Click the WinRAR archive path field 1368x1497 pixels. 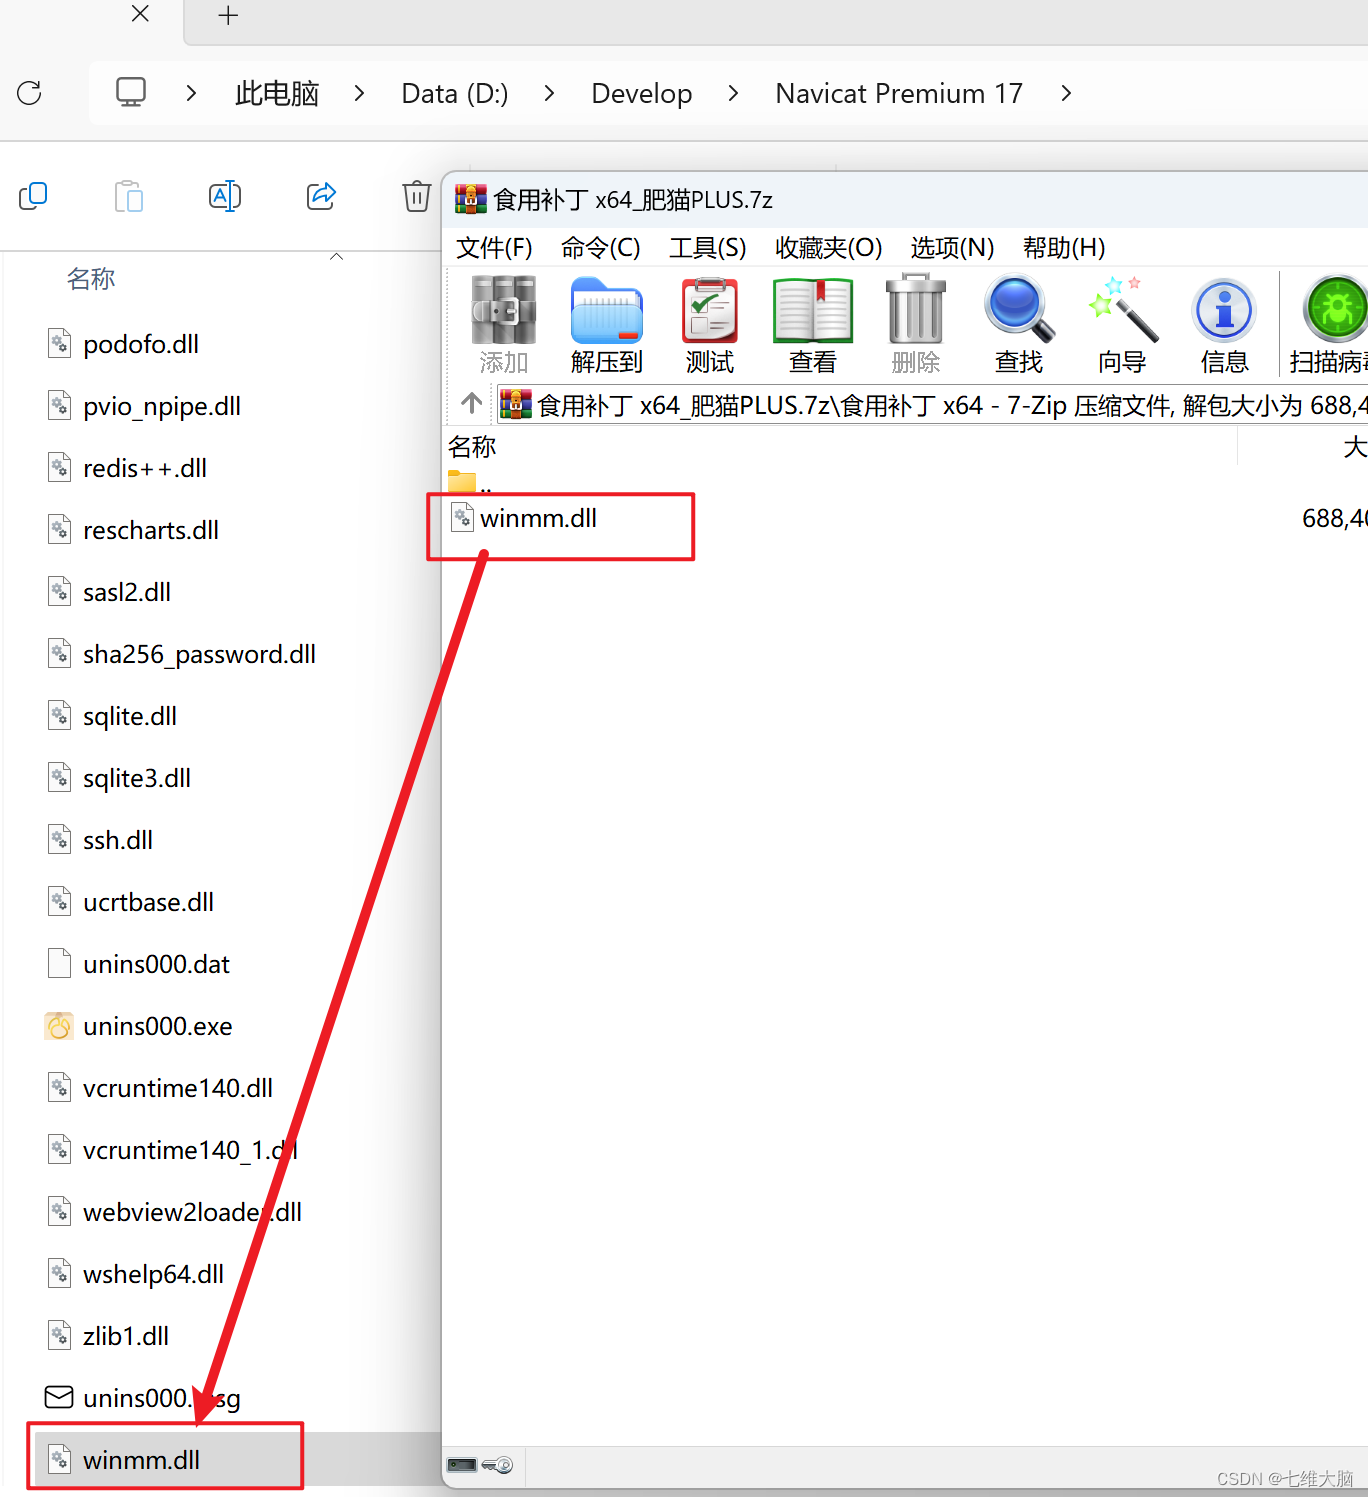[932, 405]
